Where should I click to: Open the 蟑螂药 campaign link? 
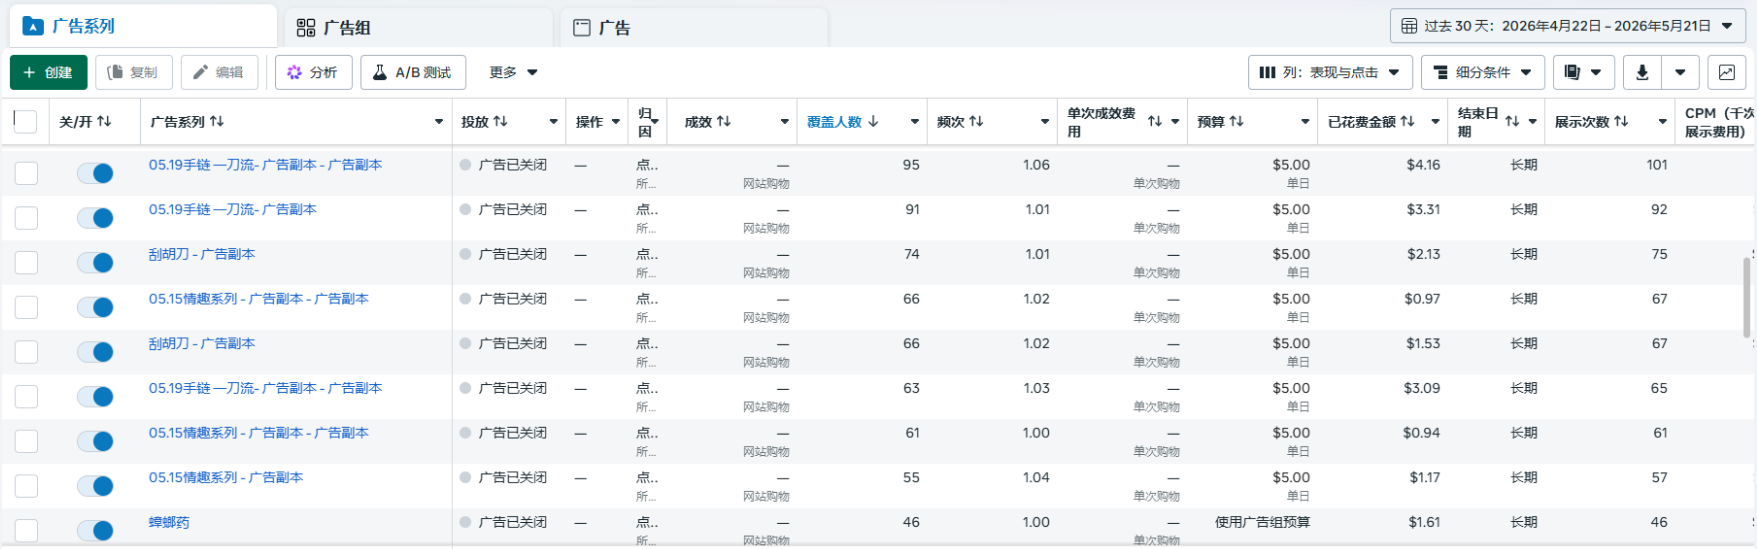169,522
